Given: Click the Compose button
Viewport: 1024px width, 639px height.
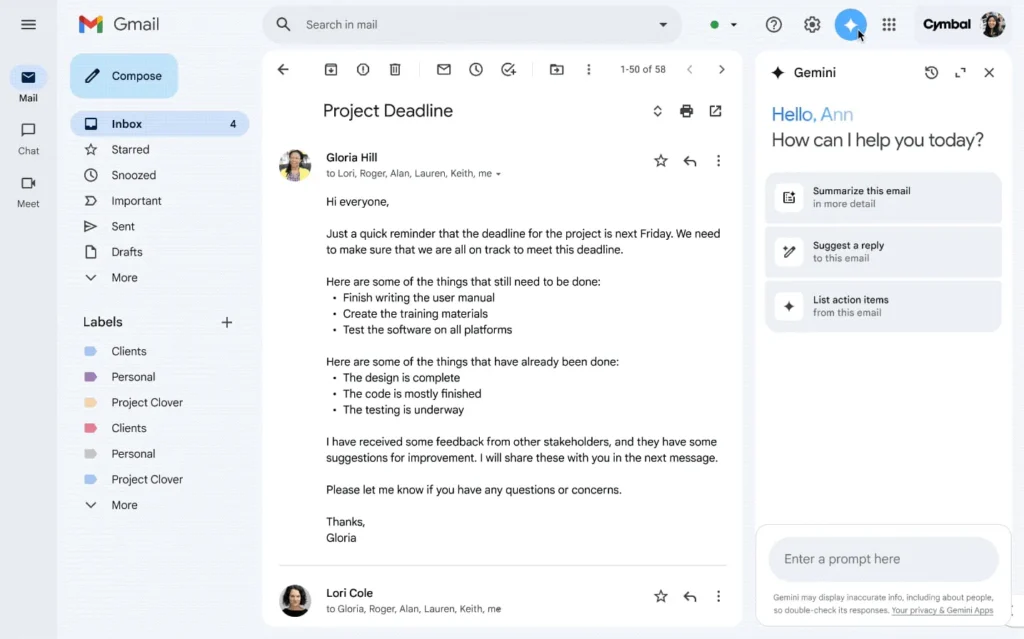Looking at the screenshot, I should [124, 75].
